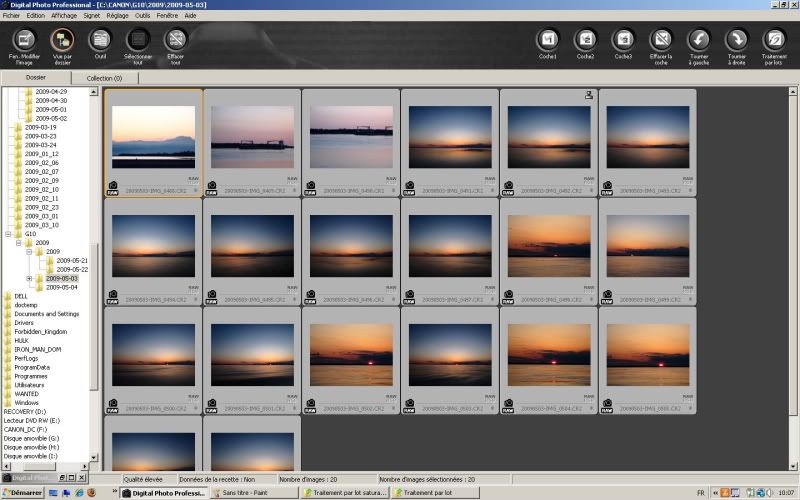Open the Fenêtre menu
This screenshot has width=800, height=500.
coord(167,16)
